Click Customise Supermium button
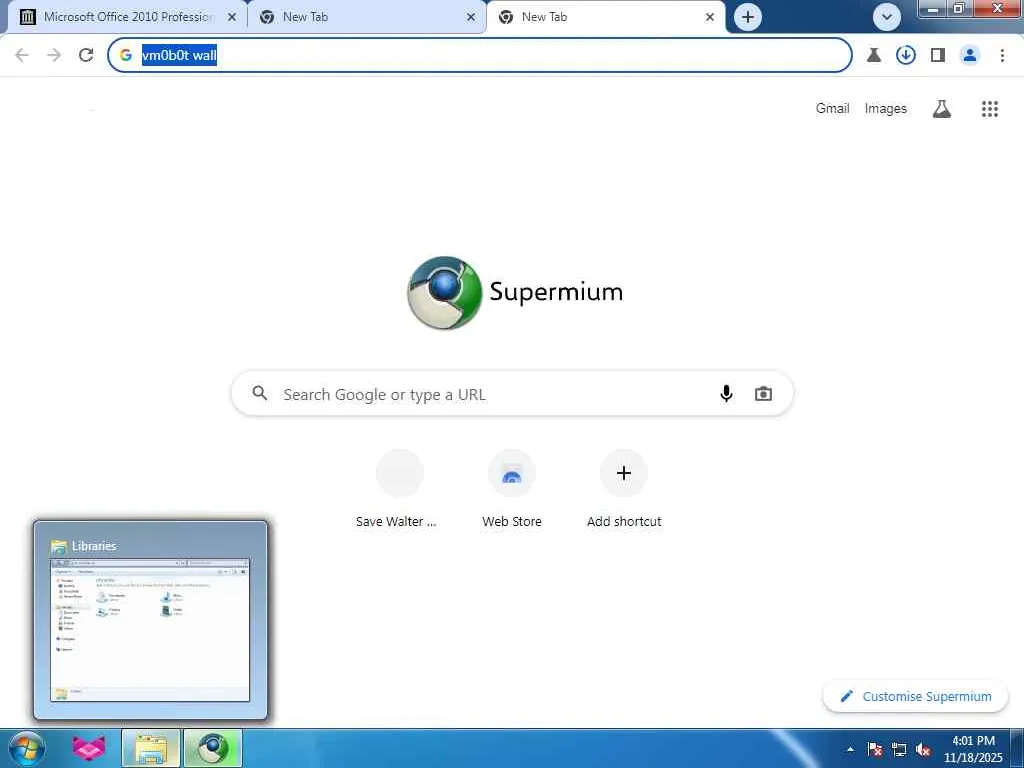The height and width of the screenshot is (768, 1024). pyautogui.click(x=916, y=696)
